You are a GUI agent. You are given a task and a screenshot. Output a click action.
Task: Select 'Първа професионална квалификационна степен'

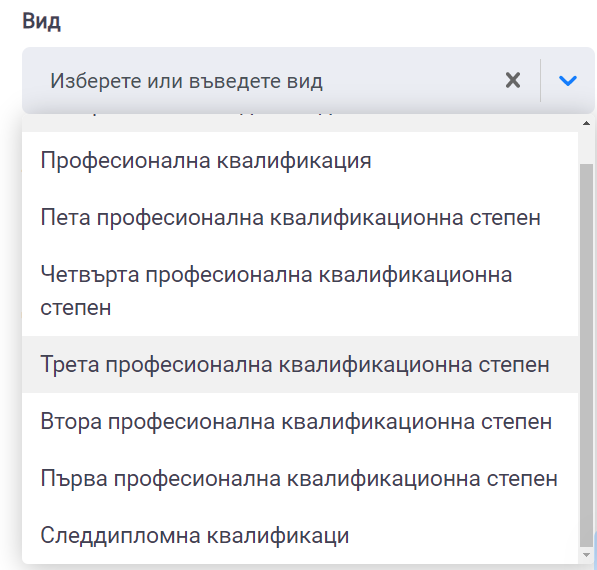300,479
